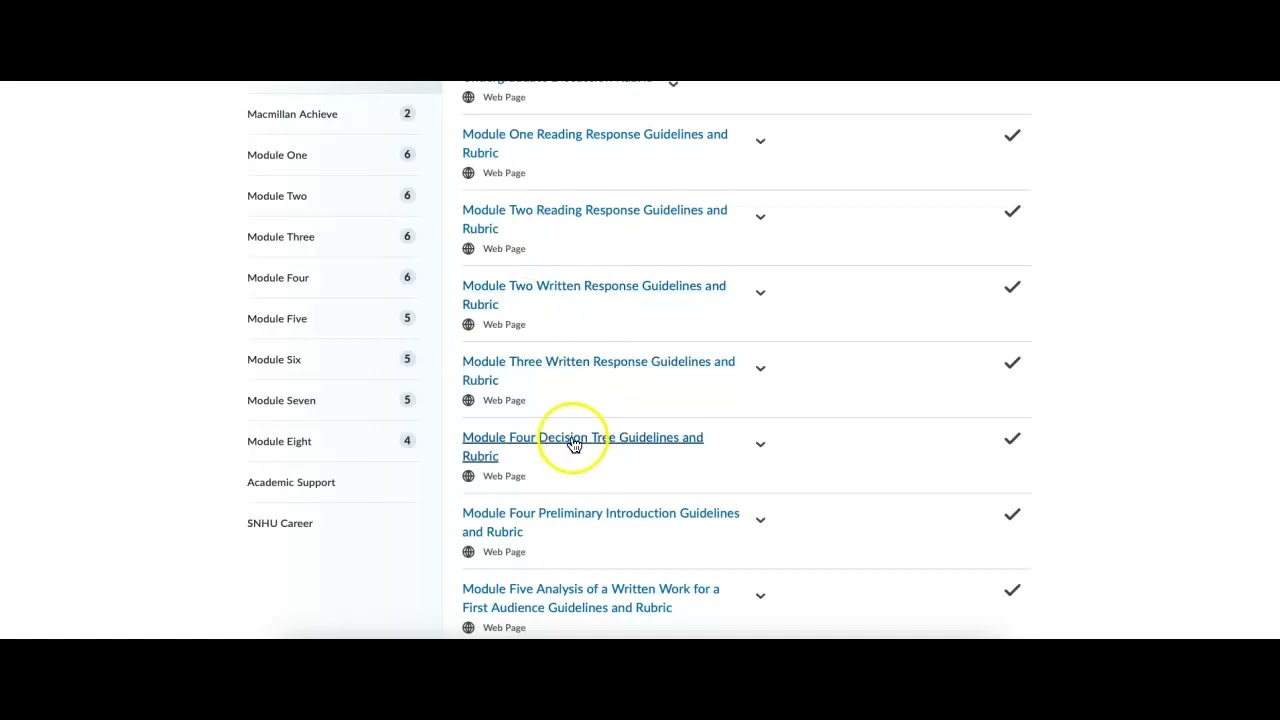Open dropdown arrow beside Module Three Written Response

(760, 369)
